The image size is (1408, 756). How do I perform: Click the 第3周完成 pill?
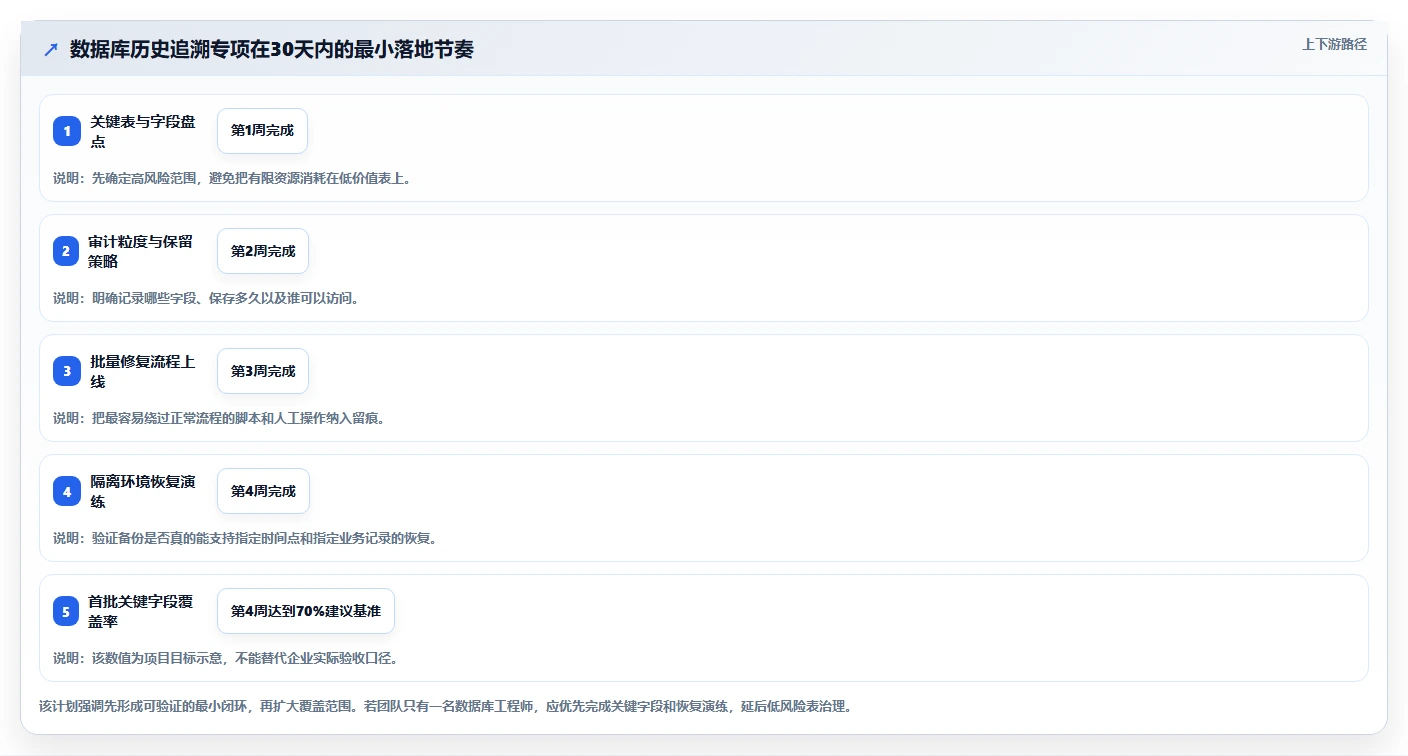(x=263, y=371)
